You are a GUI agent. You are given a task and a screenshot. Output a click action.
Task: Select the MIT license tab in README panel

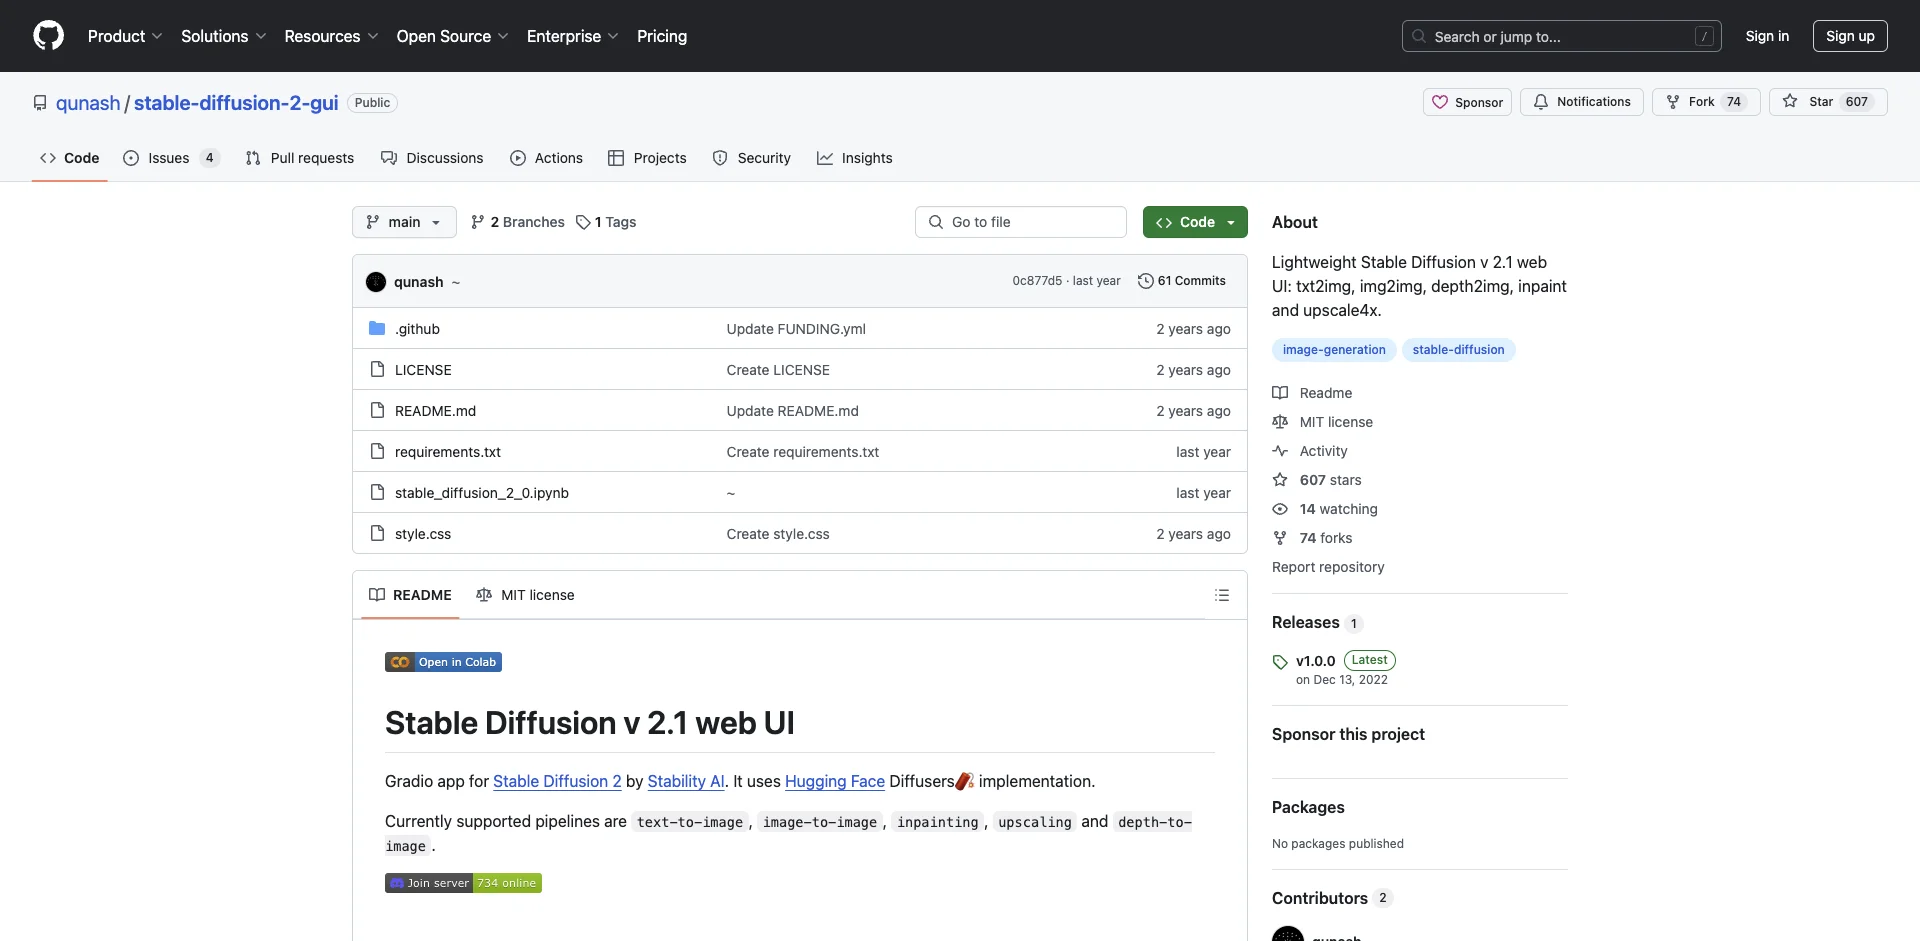pyautogui.click(x=525, y=595)
